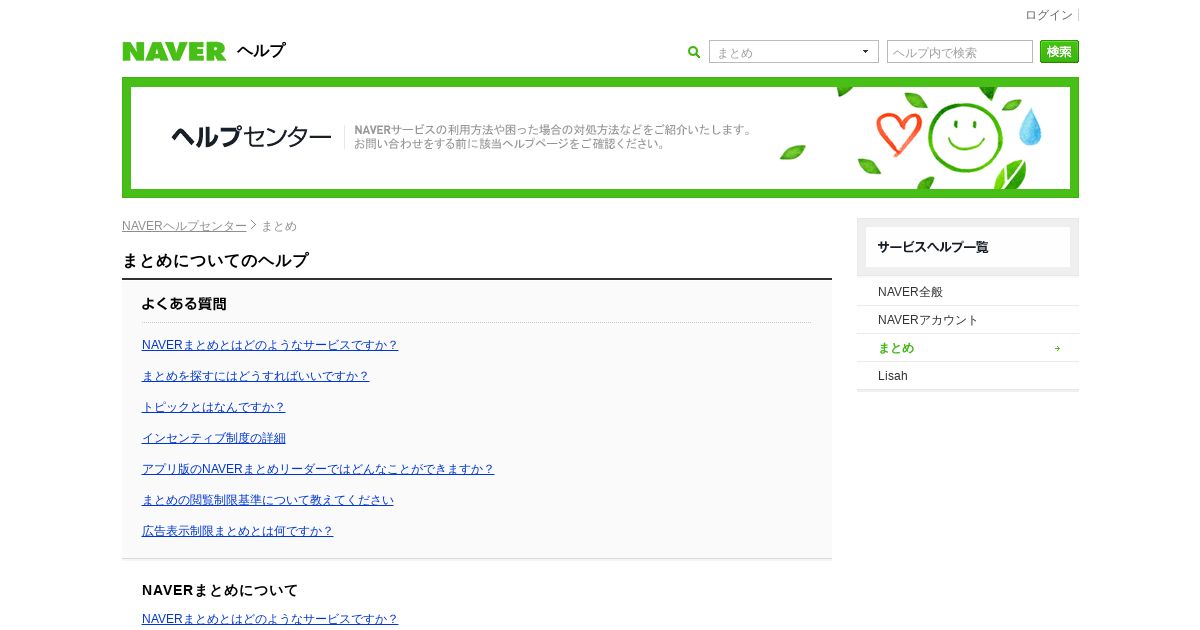Focus the ヘルプ内で検索 search field
1200x630 pixels.
coord(960,52)
